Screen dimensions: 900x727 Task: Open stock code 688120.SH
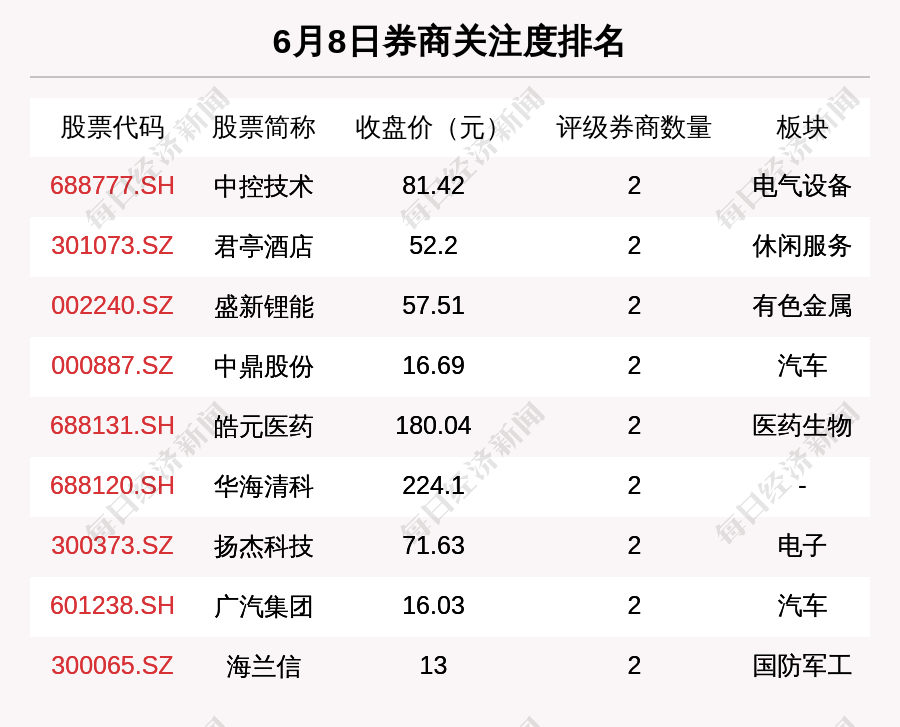click(x=112, y=486)
